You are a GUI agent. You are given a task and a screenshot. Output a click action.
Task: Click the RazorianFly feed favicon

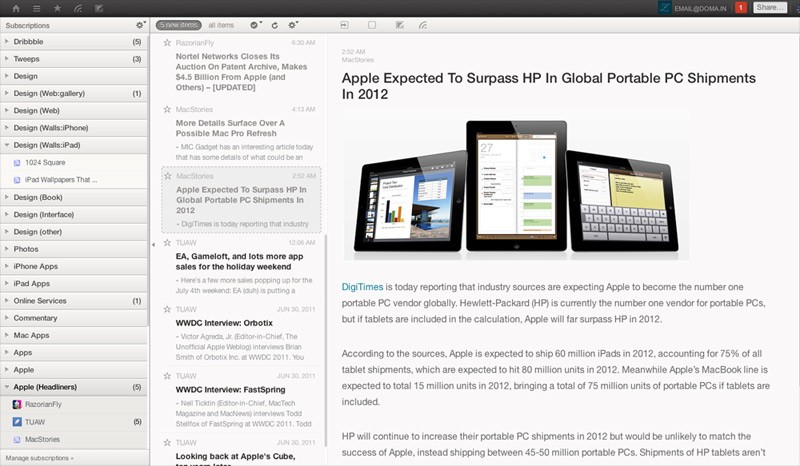point(17,404)
